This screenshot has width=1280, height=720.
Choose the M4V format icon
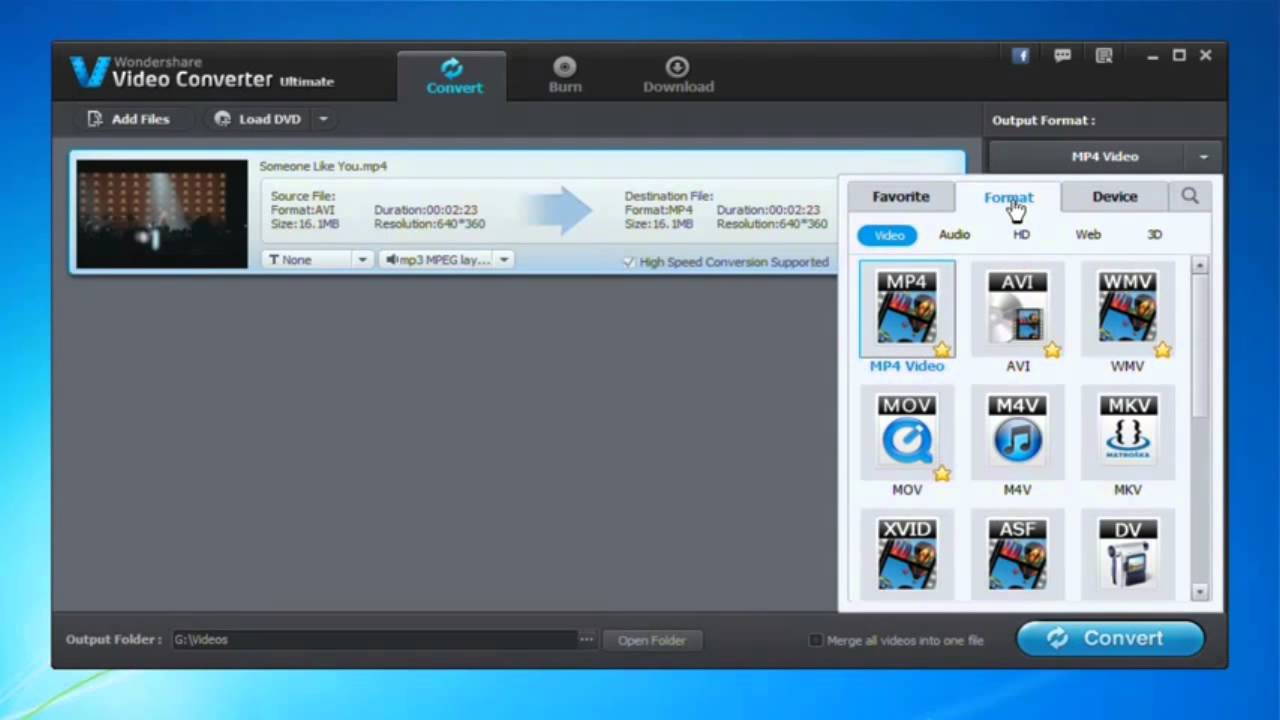point(1017,432)
